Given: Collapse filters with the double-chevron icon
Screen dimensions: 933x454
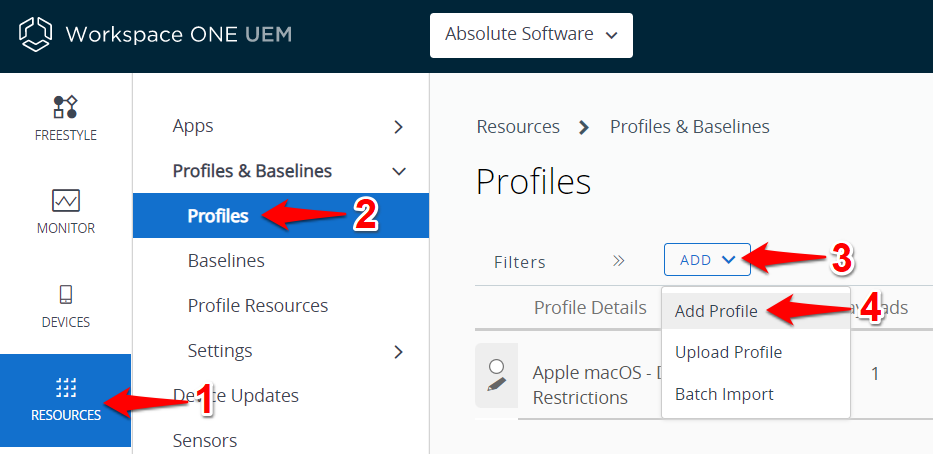Looking at the screenshot, I should tap(619, 261).
